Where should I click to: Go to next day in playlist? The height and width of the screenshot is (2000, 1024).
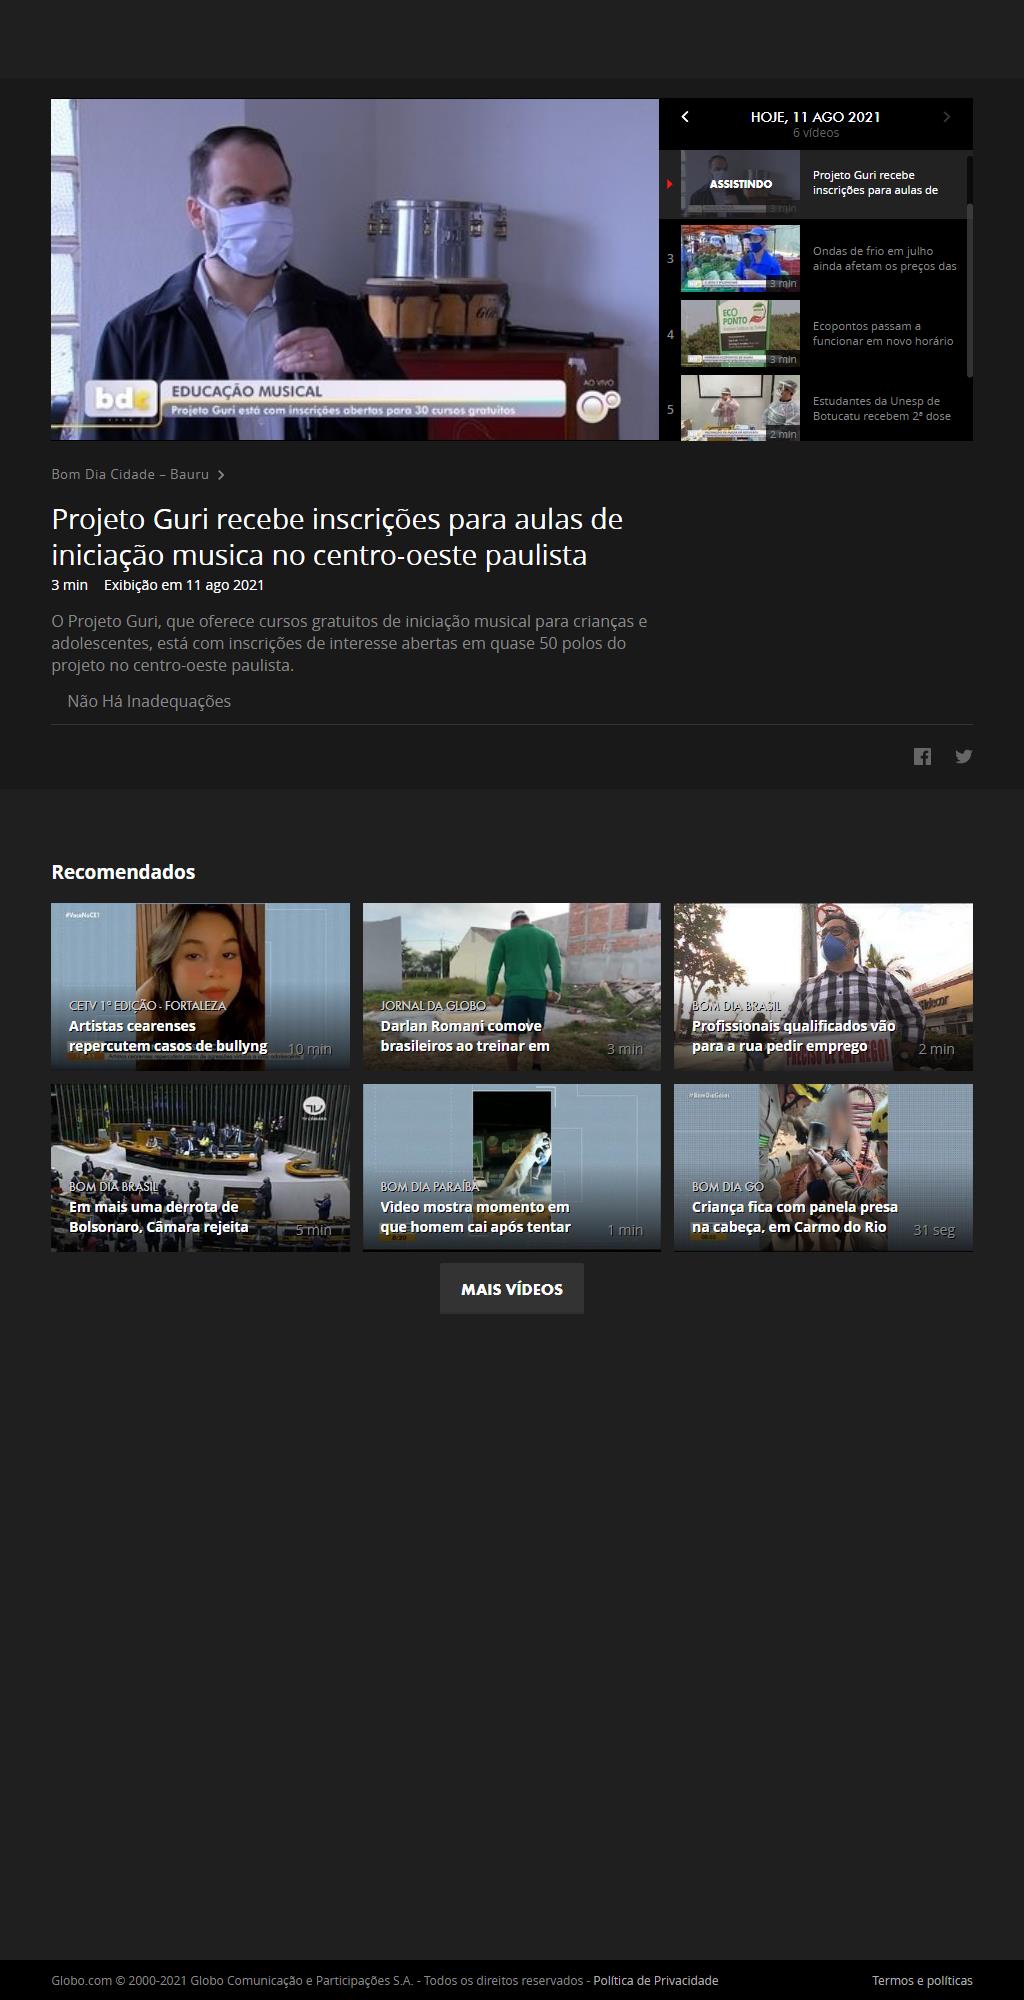(x=946, y=117)
